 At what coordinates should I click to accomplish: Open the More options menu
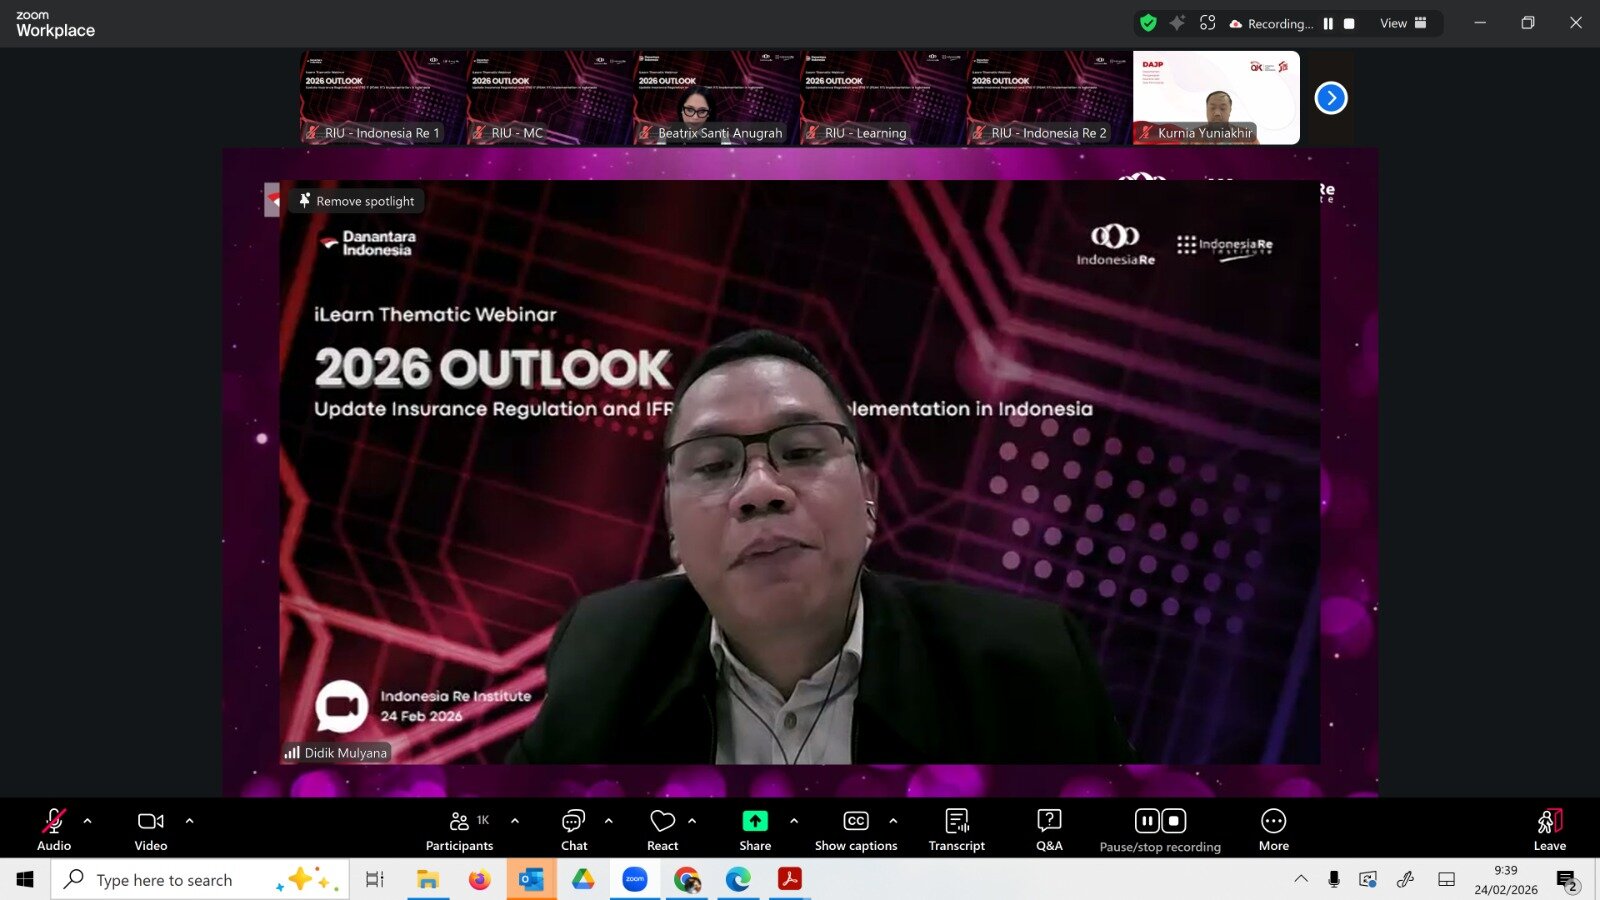pyautogui.click(x=1273, y=829)
